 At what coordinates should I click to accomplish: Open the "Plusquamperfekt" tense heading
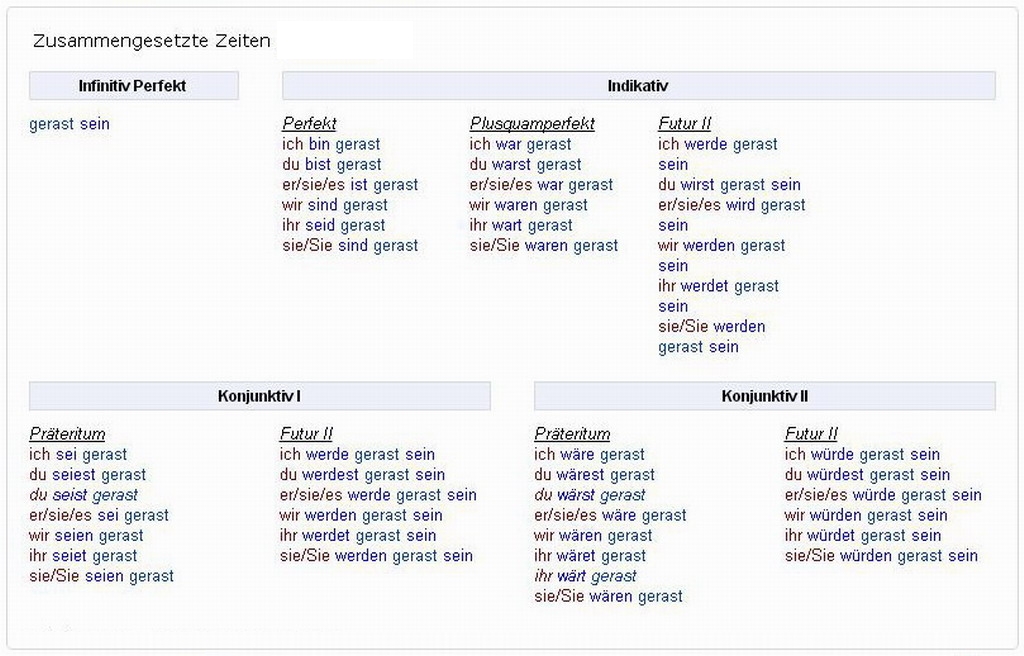[x=532, y=124]
